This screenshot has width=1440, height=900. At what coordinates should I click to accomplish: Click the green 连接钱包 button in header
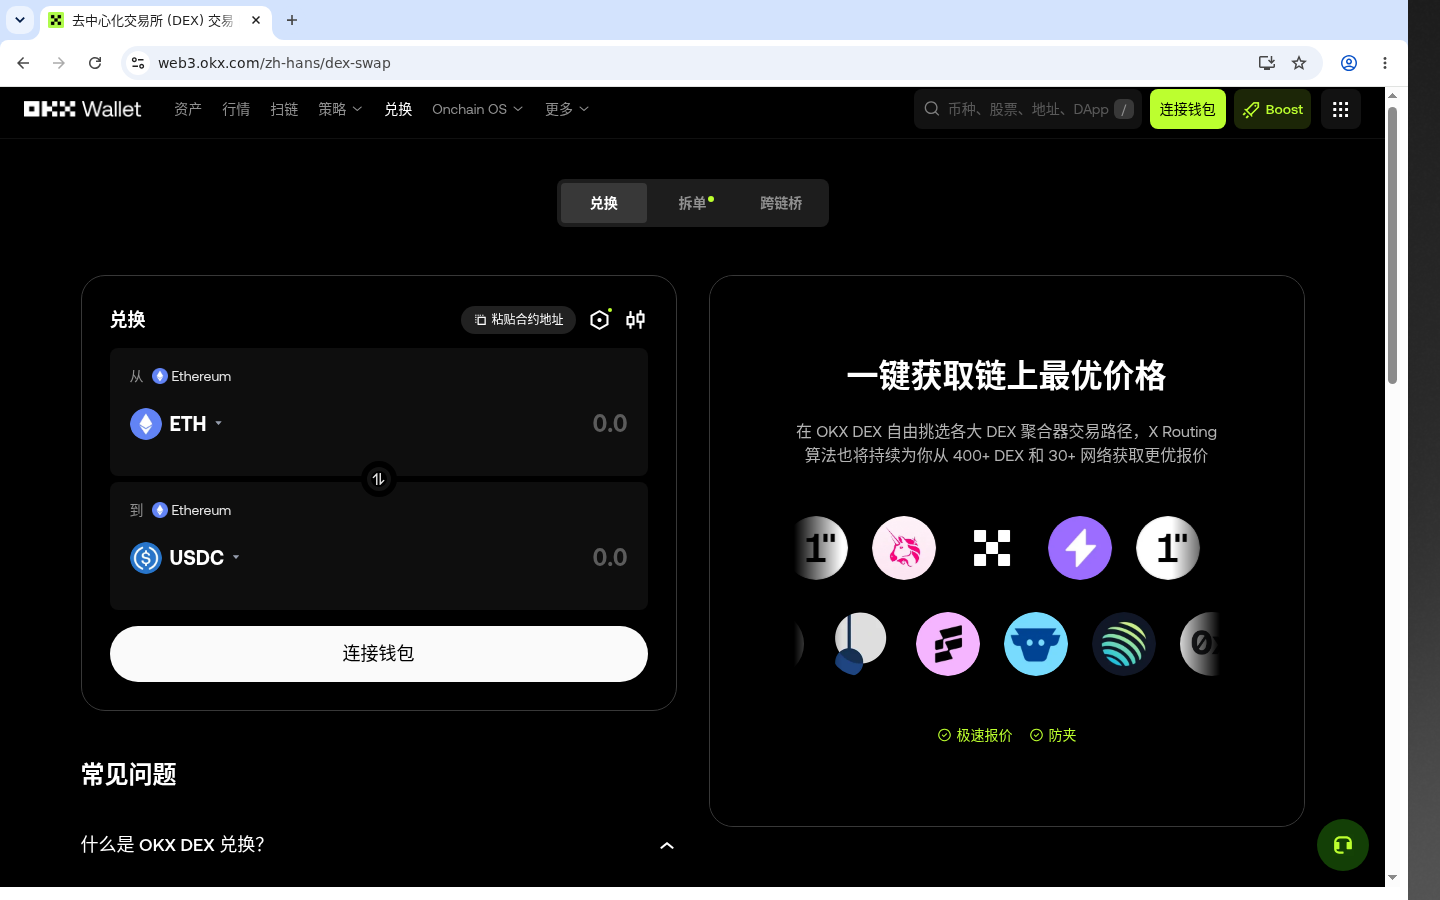[1187, 109]
